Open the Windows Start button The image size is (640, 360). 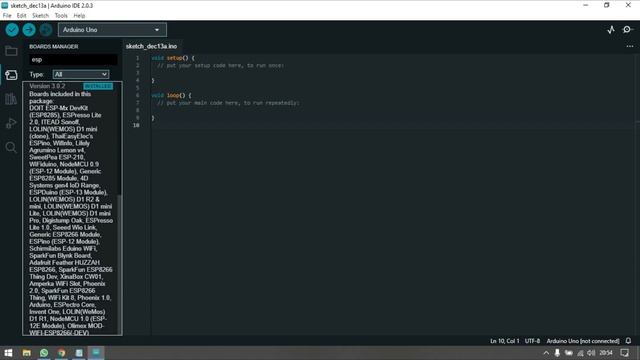click(8, 353)
